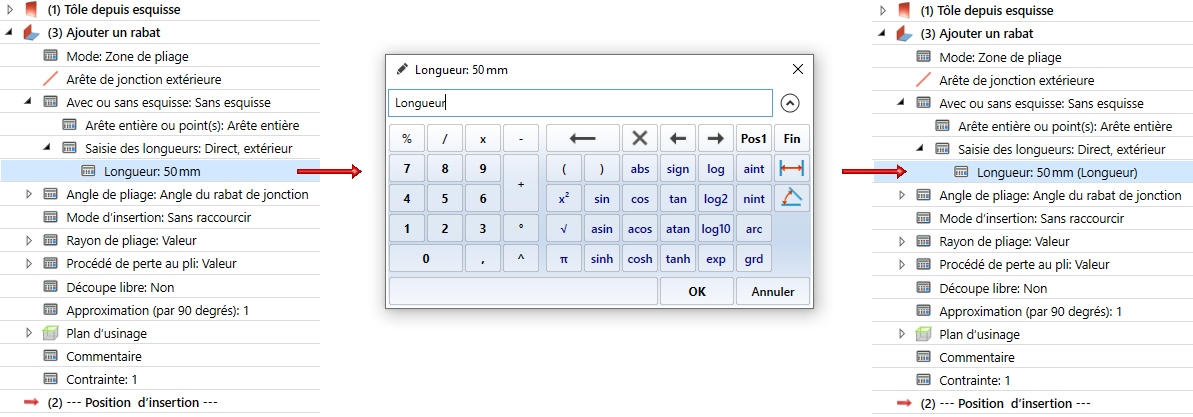The image size is (1193, 417).
Task: Collapse Saisie des longueurs in left tree
Action: coord(47,148)
